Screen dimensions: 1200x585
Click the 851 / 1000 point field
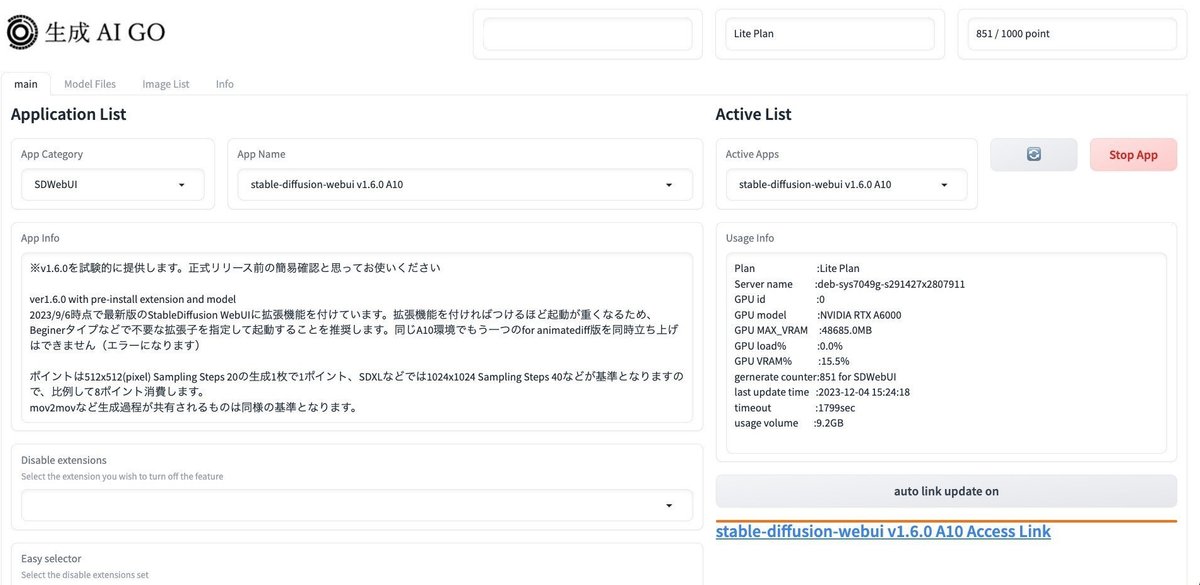1073,34
